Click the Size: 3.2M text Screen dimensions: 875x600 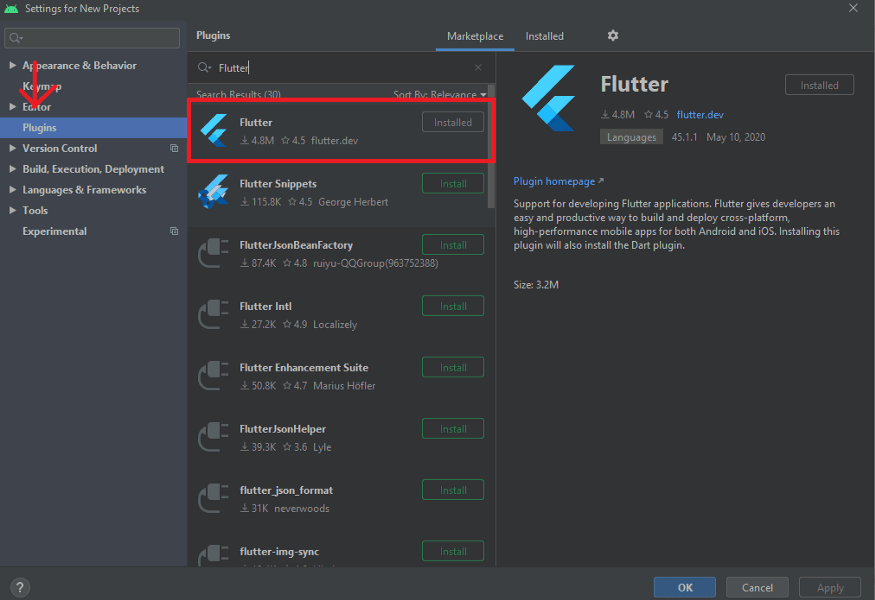(x=536, y=285)
